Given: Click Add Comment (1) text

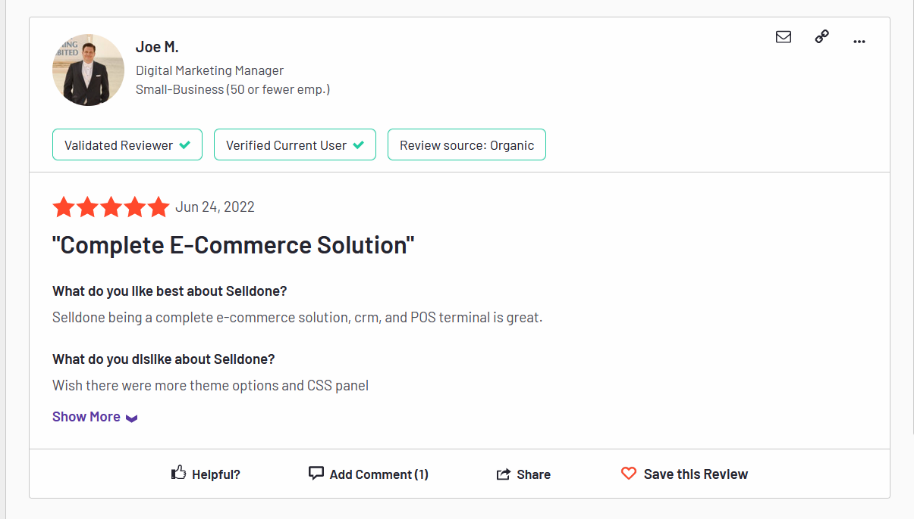Looking at the screenshot, I should 379,475.
